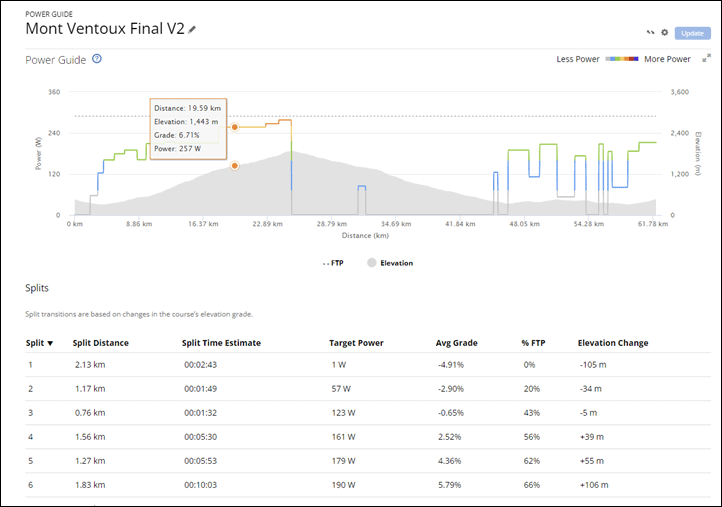Click the Less Power legend label

578,59
